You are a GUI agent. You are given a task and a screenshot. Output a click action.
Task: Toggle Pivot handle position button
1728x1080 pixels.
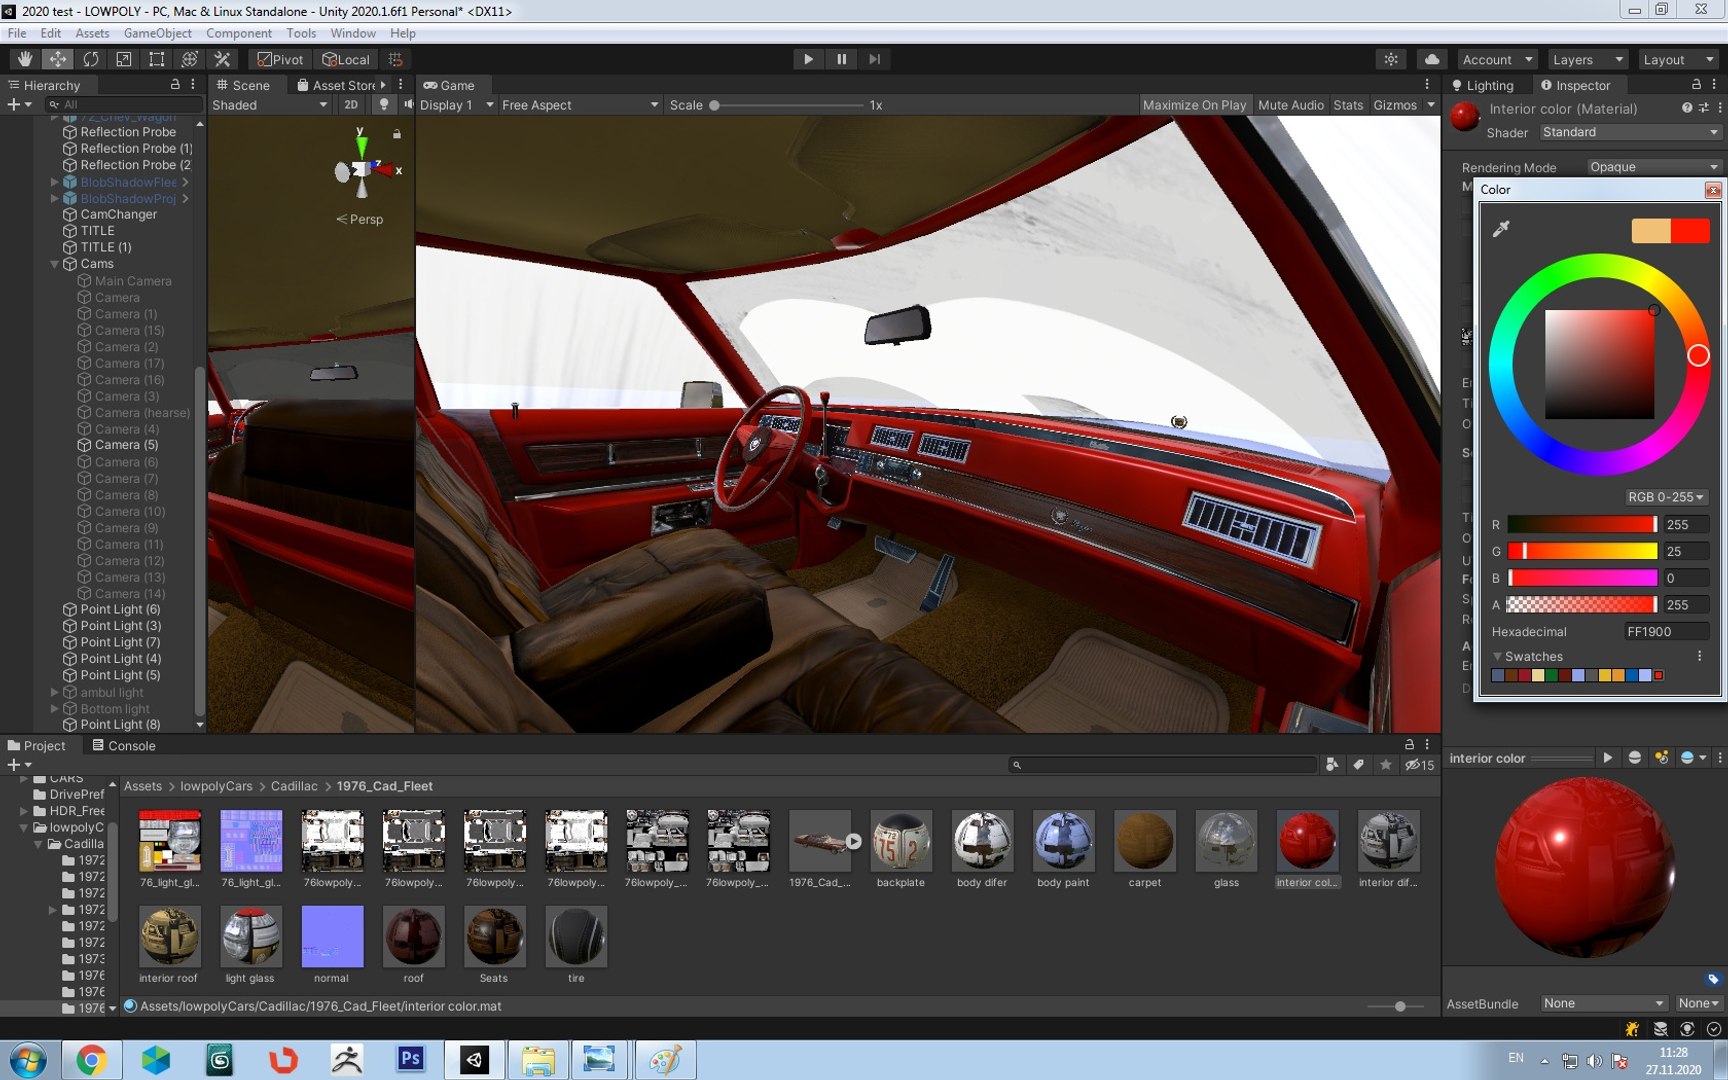click(280, 59)
